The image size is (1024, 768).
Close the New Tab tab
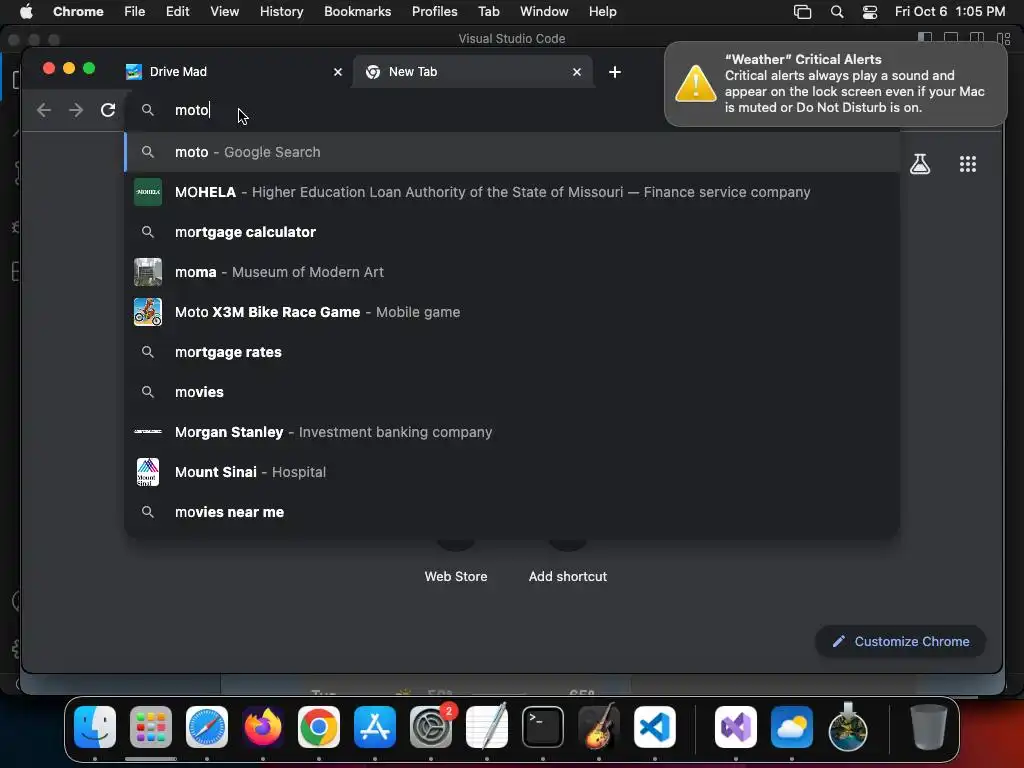[x=577, y=72]
